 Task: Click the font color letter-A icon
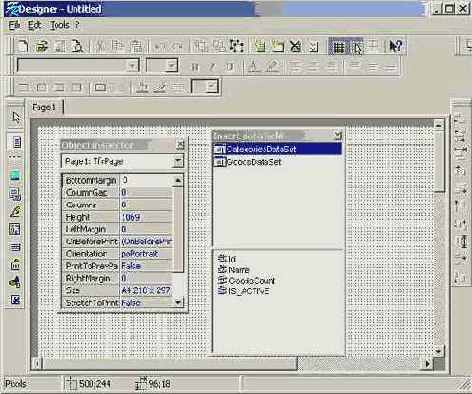(254, 66)
